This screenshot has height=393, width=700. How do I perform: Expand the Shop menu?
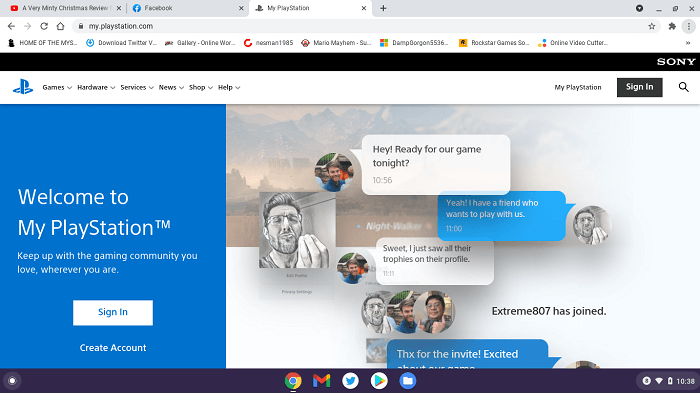coord(201,88)
